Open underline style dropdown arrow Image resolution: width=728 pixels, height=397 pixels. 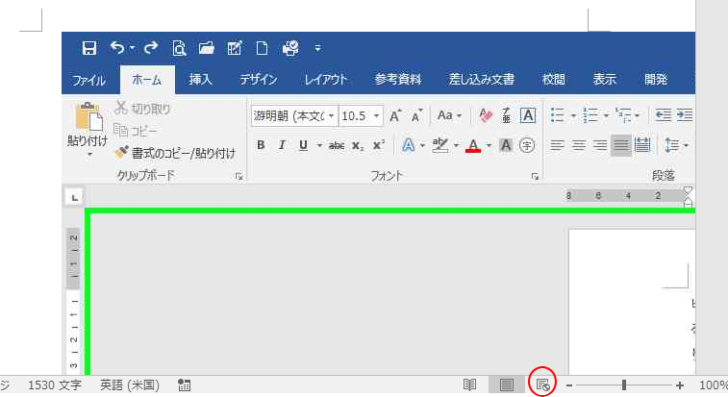click(x=319, y=146)
